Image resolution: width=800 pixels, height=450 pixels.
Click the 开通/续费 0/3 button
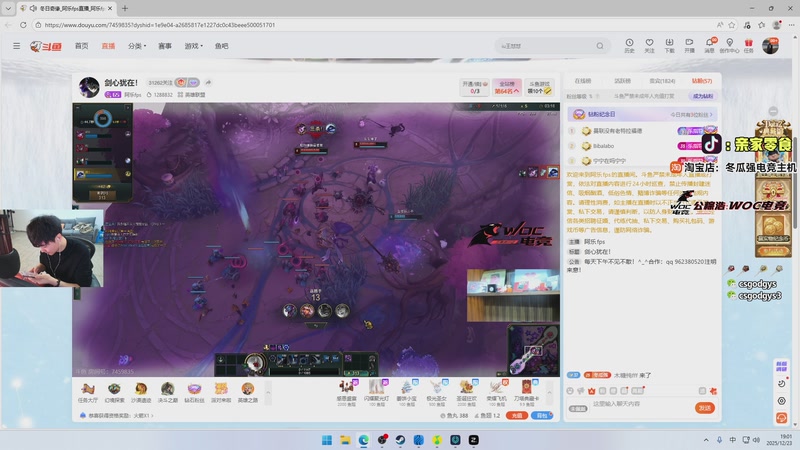tap(475, 87)
